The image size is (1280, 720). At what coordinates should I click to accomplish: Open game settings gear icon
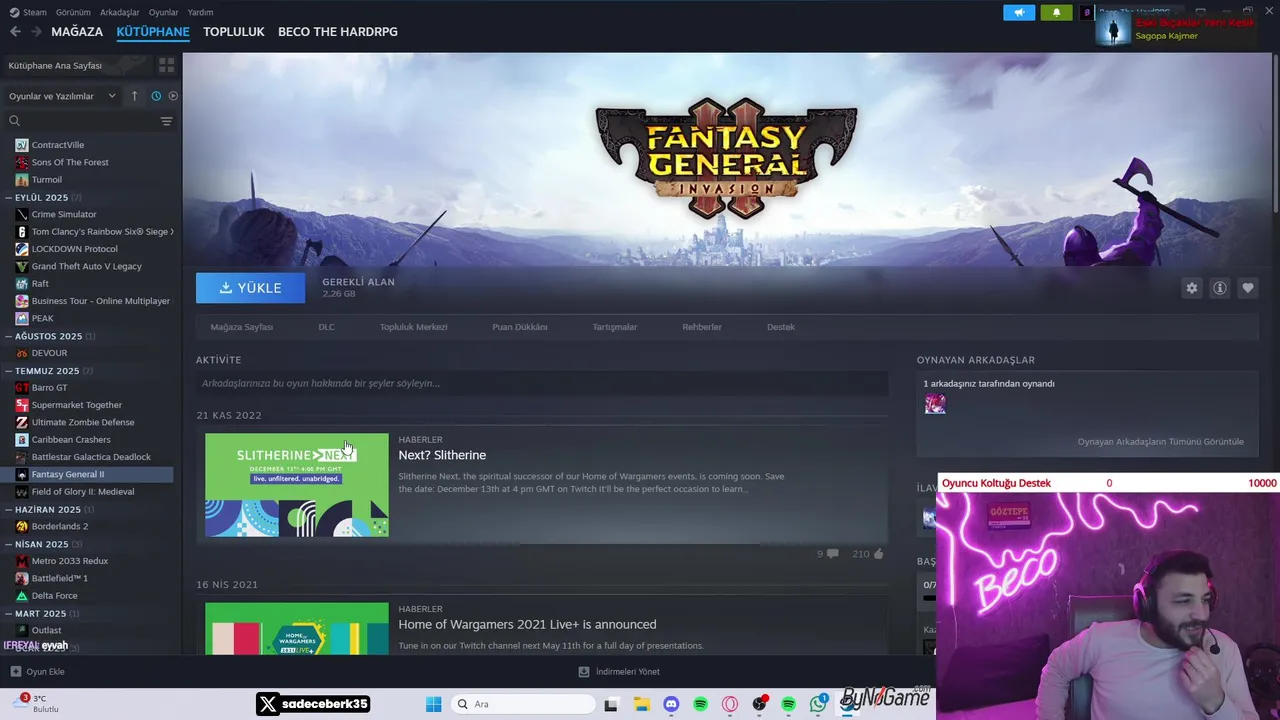pyautogui.click(x=1191, y=288)
